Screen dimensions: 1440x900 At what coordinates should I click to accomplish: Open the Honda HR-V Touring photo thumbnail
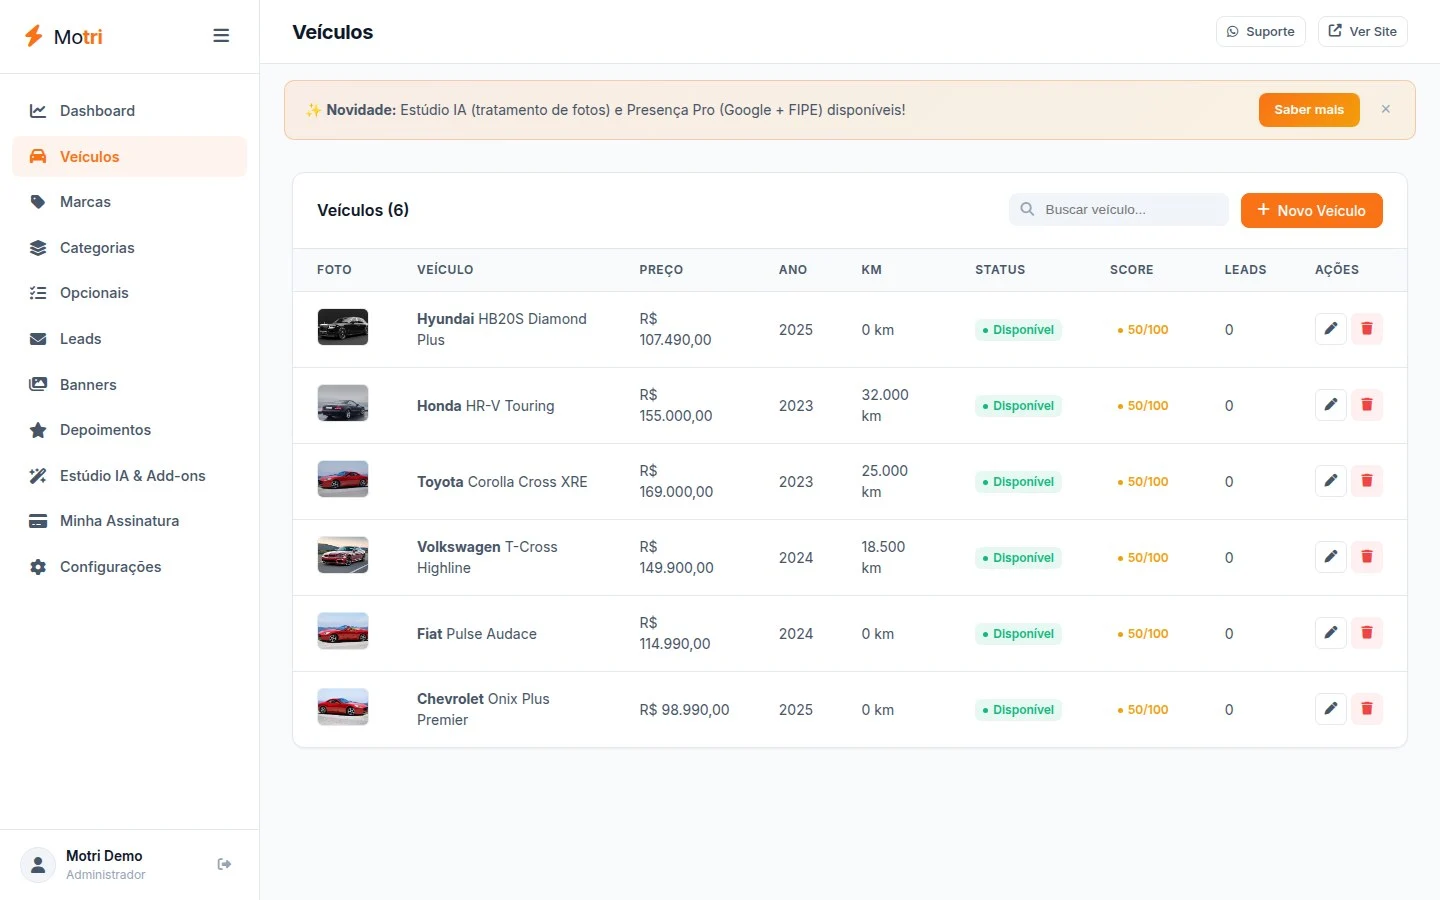tap(343, 403)
